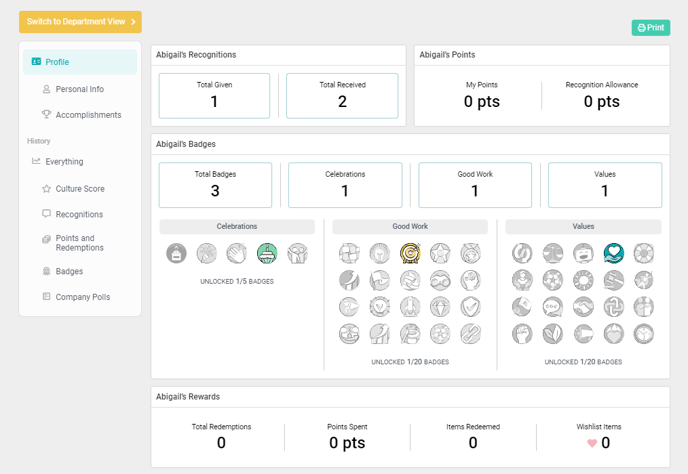This screenshot has height=474, width=688.
Task: Open the Profile menu item
Action: coord(80,62)
